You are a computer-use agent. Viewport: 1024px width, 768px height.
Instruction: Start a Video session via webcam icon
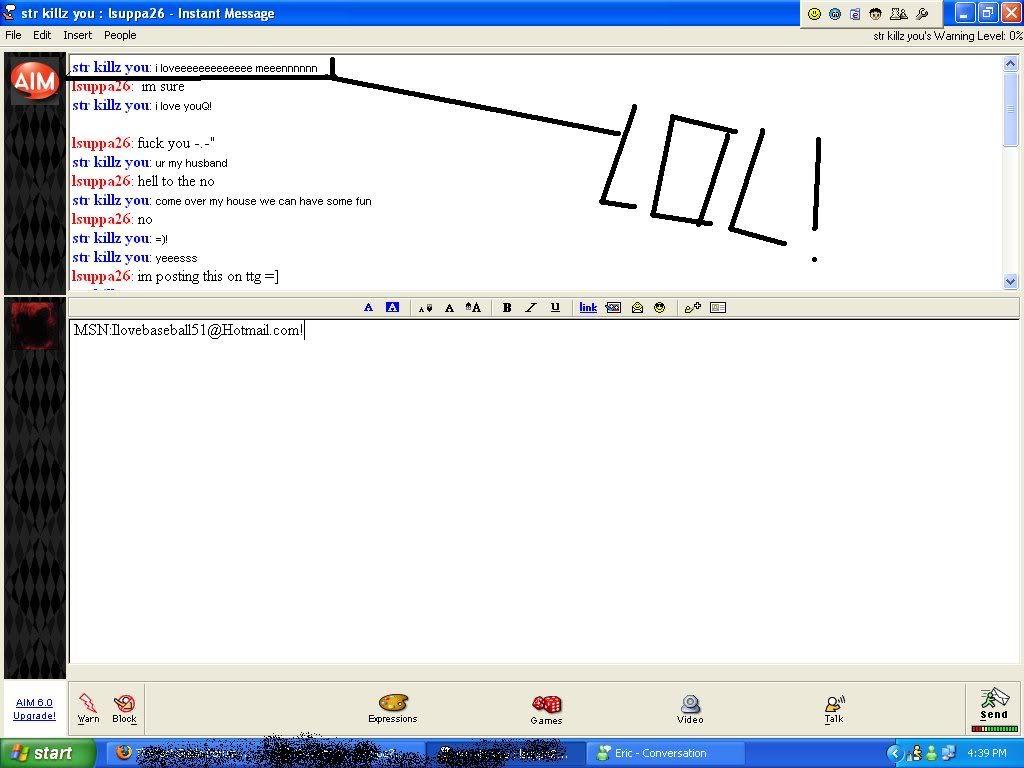pyautogui.click(x=690, y=705)
